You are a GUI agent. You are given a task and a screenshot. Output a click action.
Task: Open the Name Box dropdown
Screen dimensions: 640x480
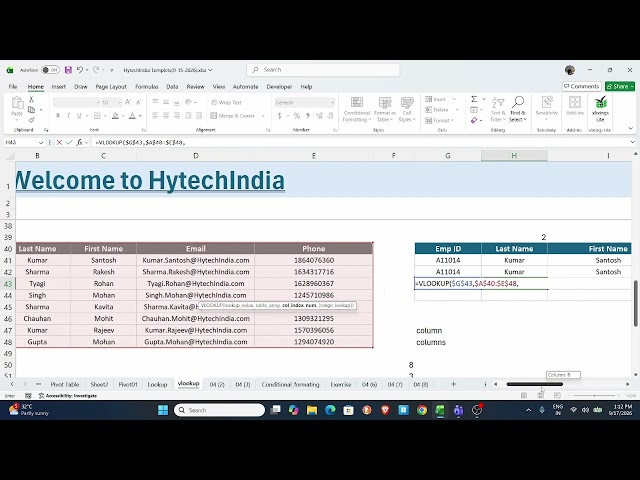click(41, 142)
